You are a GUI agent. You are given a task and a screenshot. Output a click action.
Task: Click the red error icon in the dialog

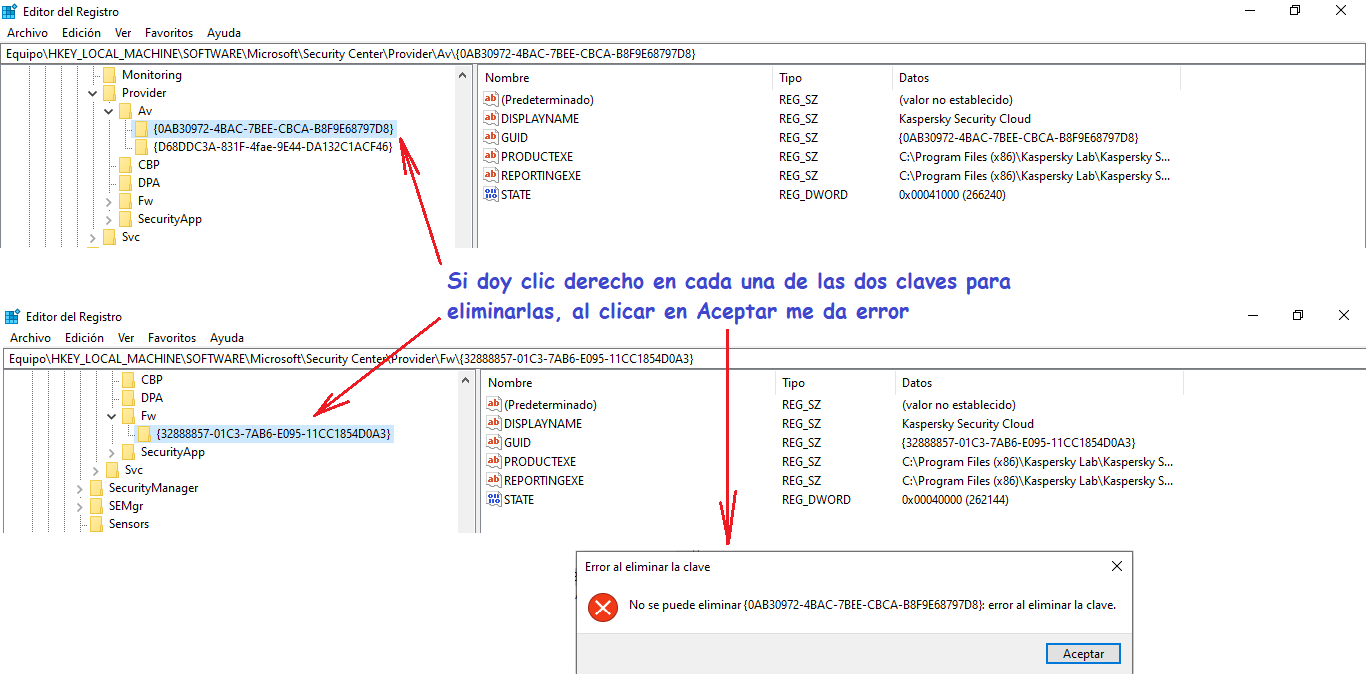click(x=603, y=606)
